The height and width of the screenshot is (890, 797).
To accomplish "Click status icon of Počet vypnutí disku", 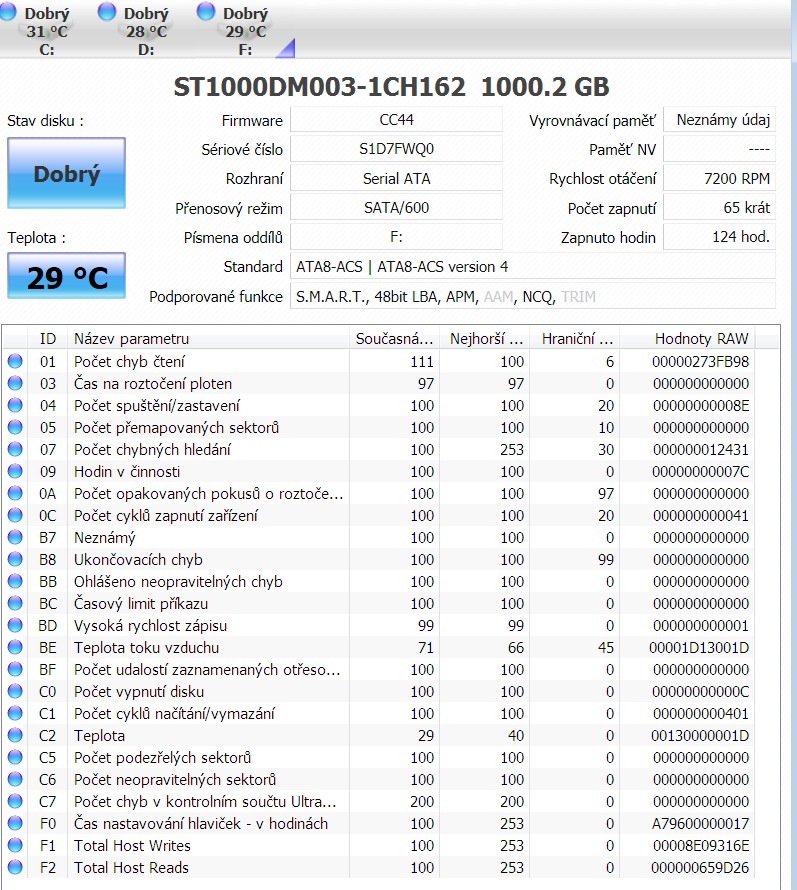I will coord(15,691).
